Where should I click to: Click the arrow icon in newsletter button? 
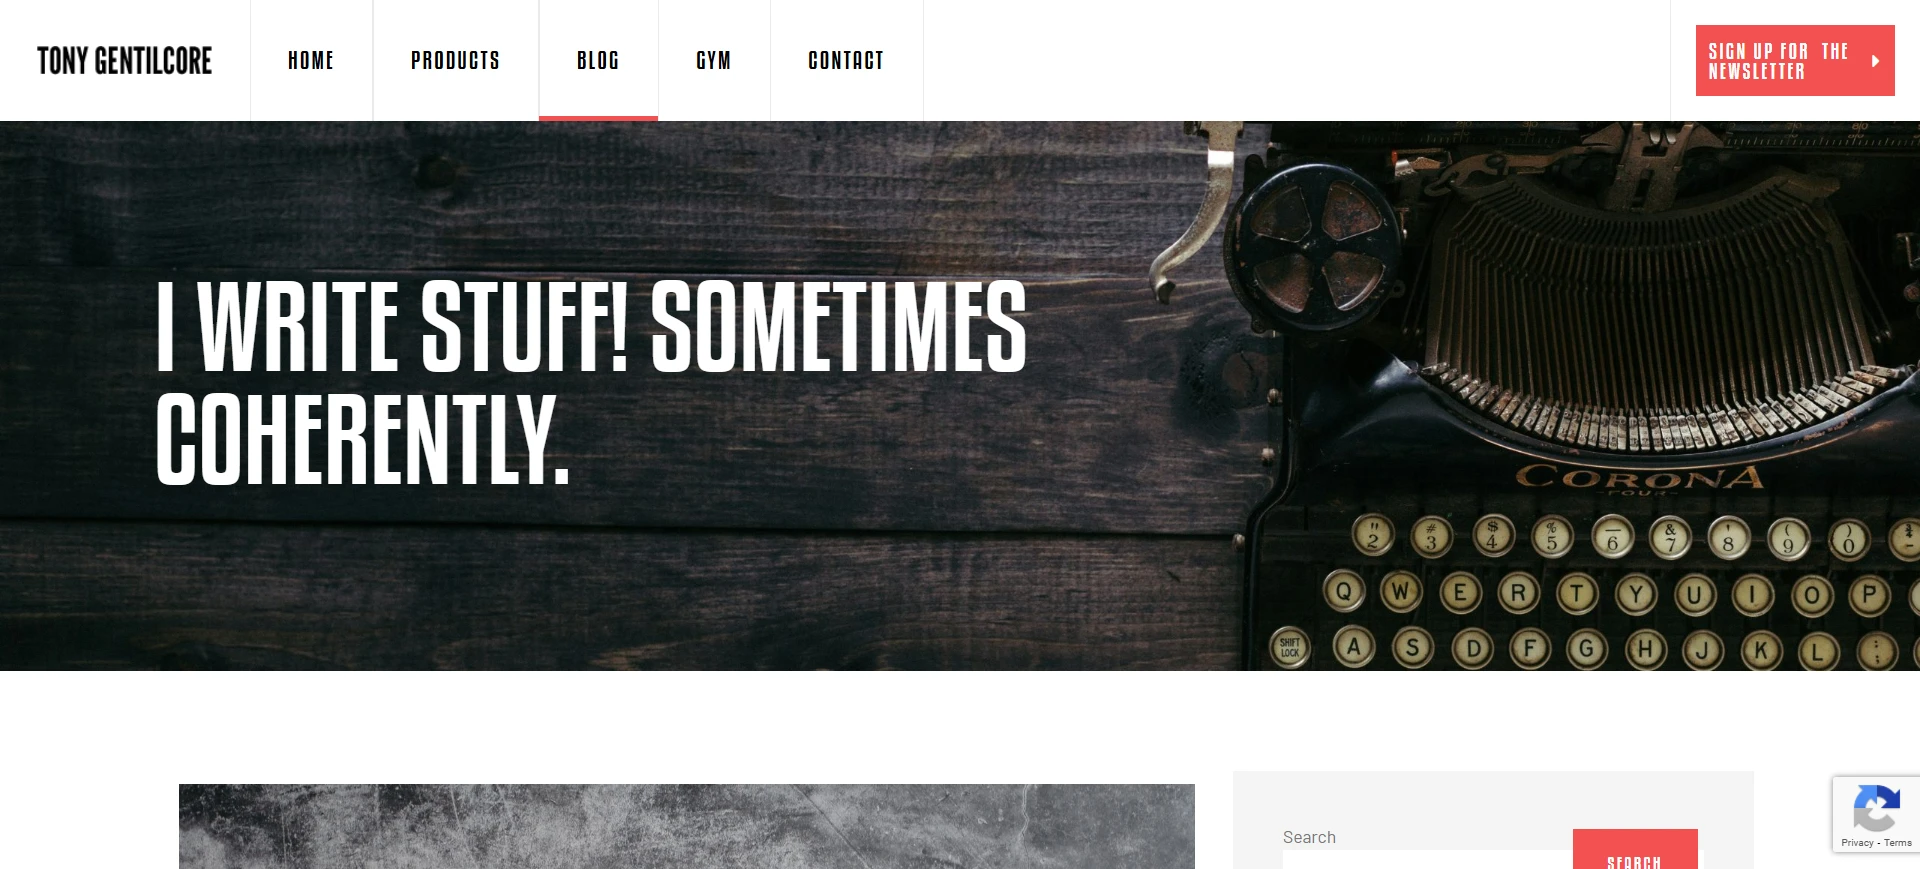[1875, 61]
